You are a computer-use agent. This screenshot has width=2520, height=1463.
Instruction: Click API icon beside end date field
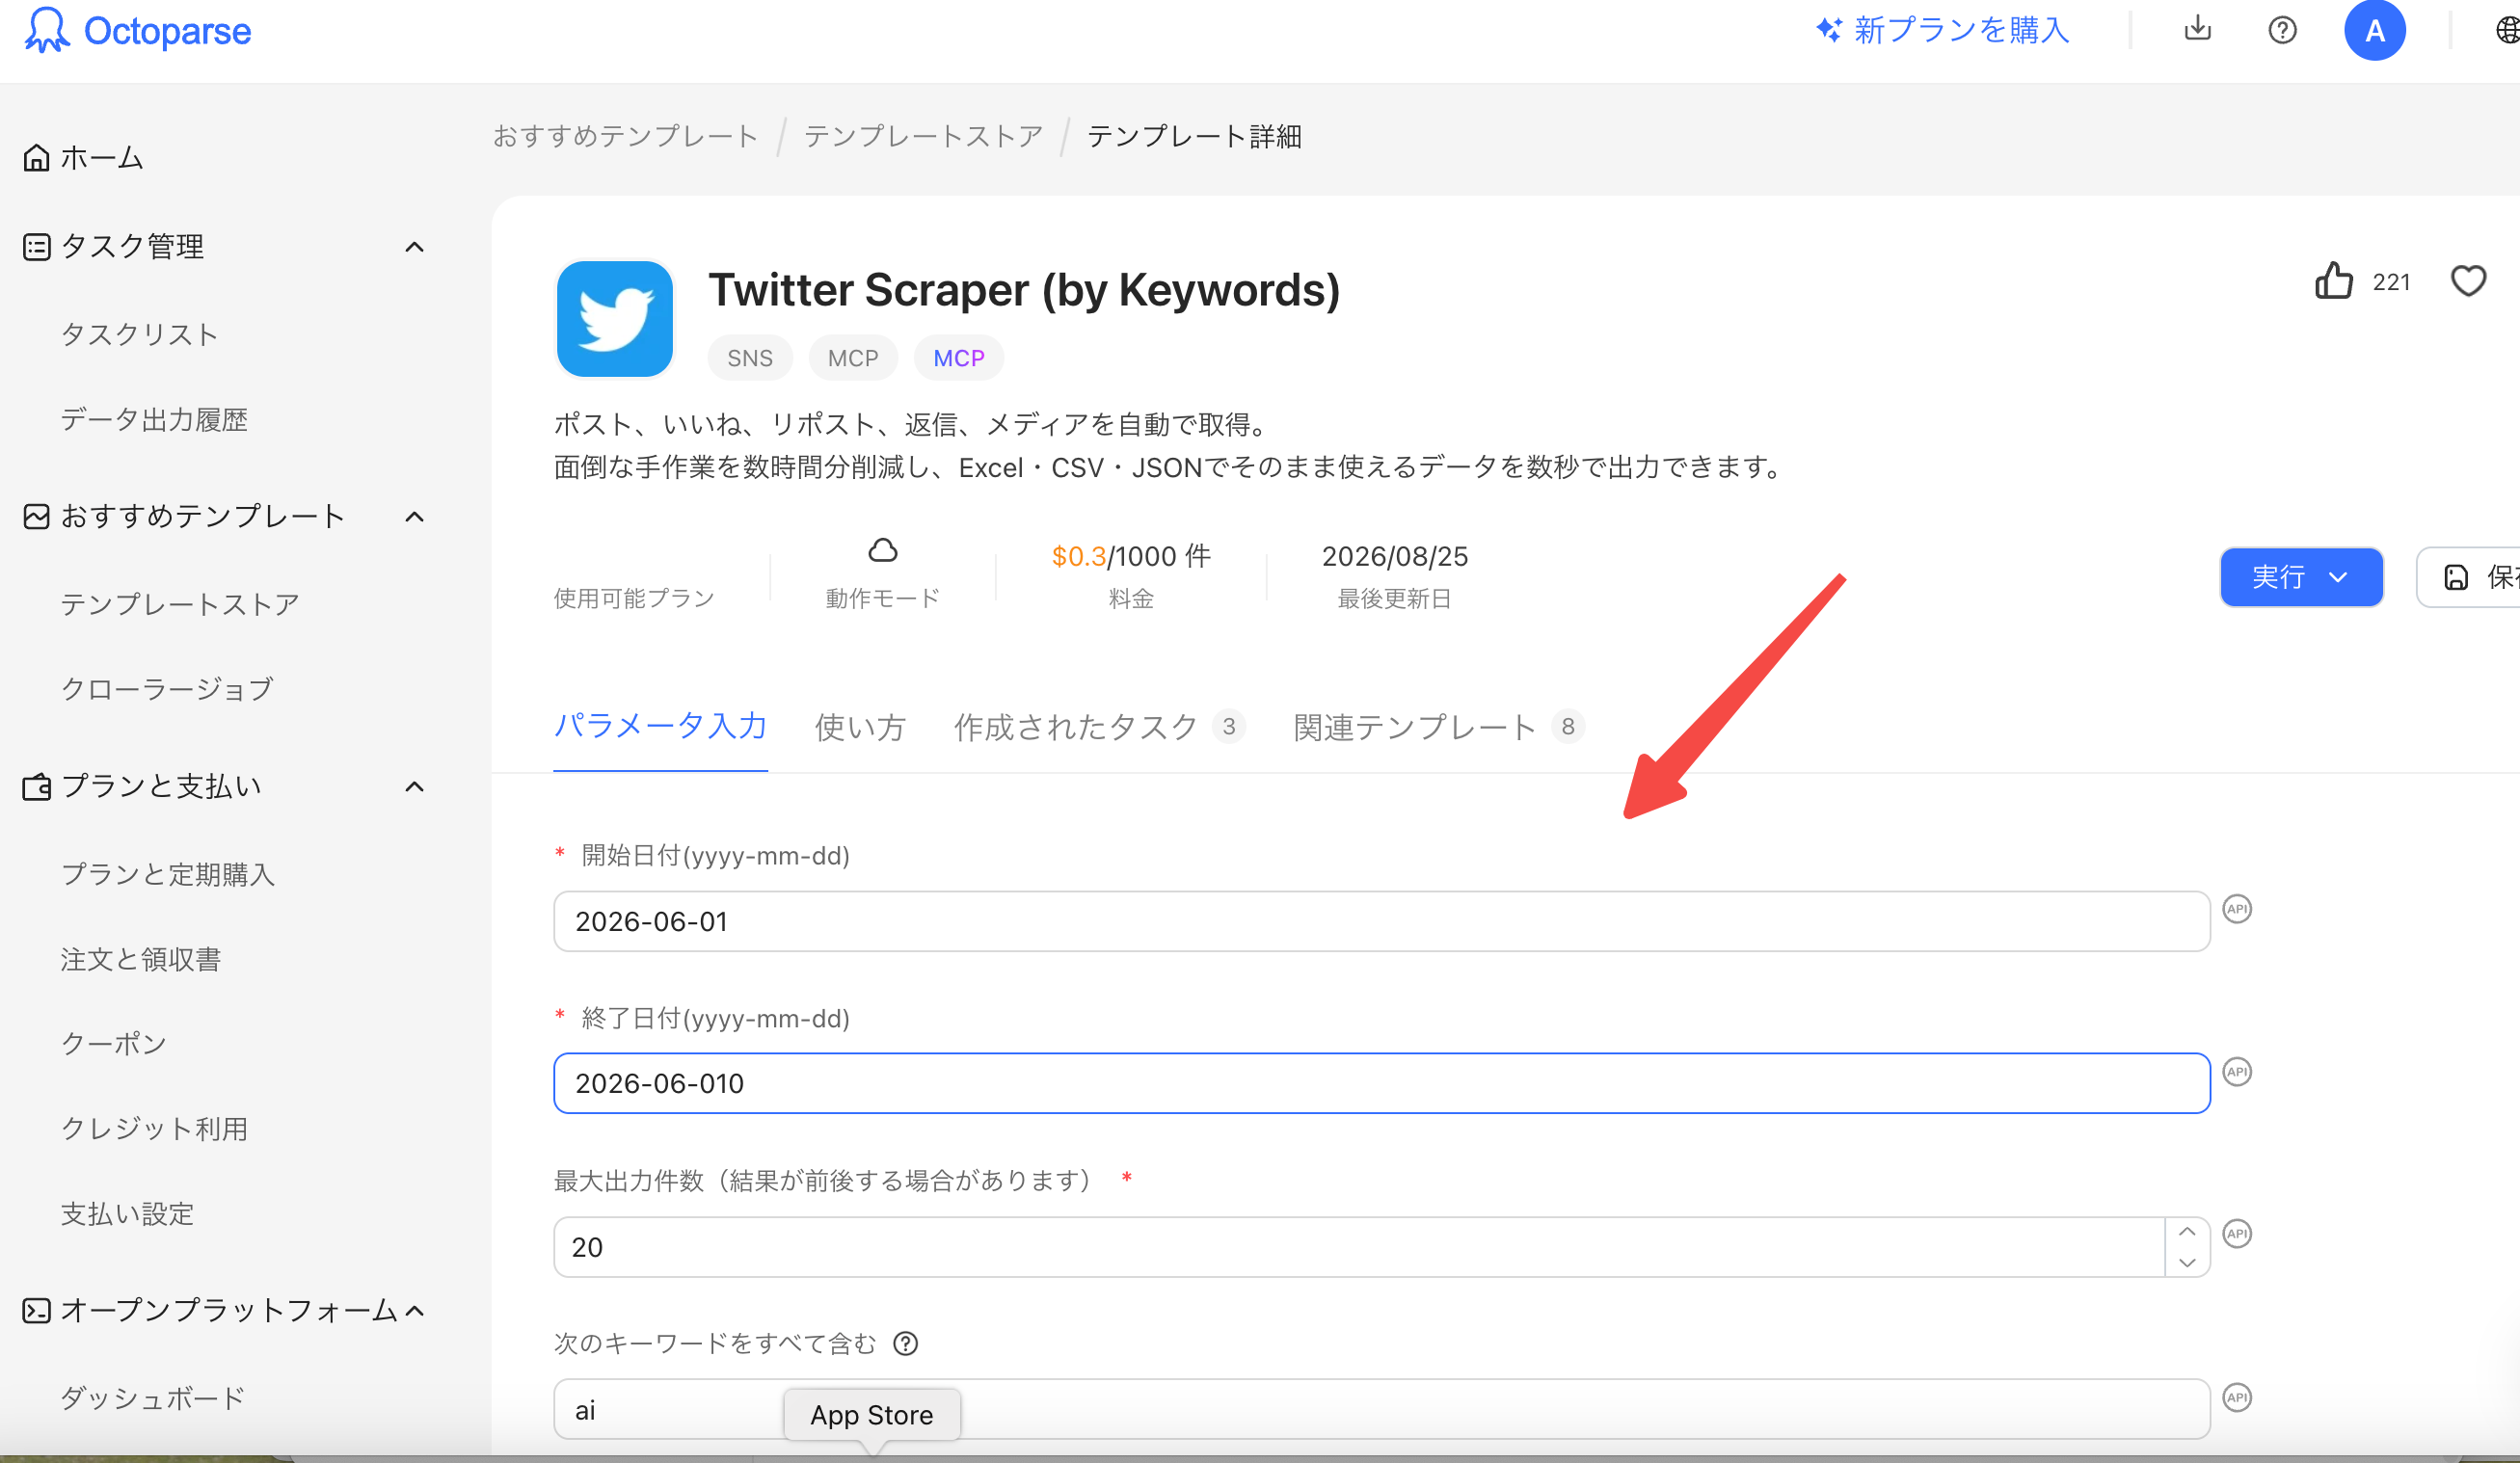click(x=2237, y=1072)
